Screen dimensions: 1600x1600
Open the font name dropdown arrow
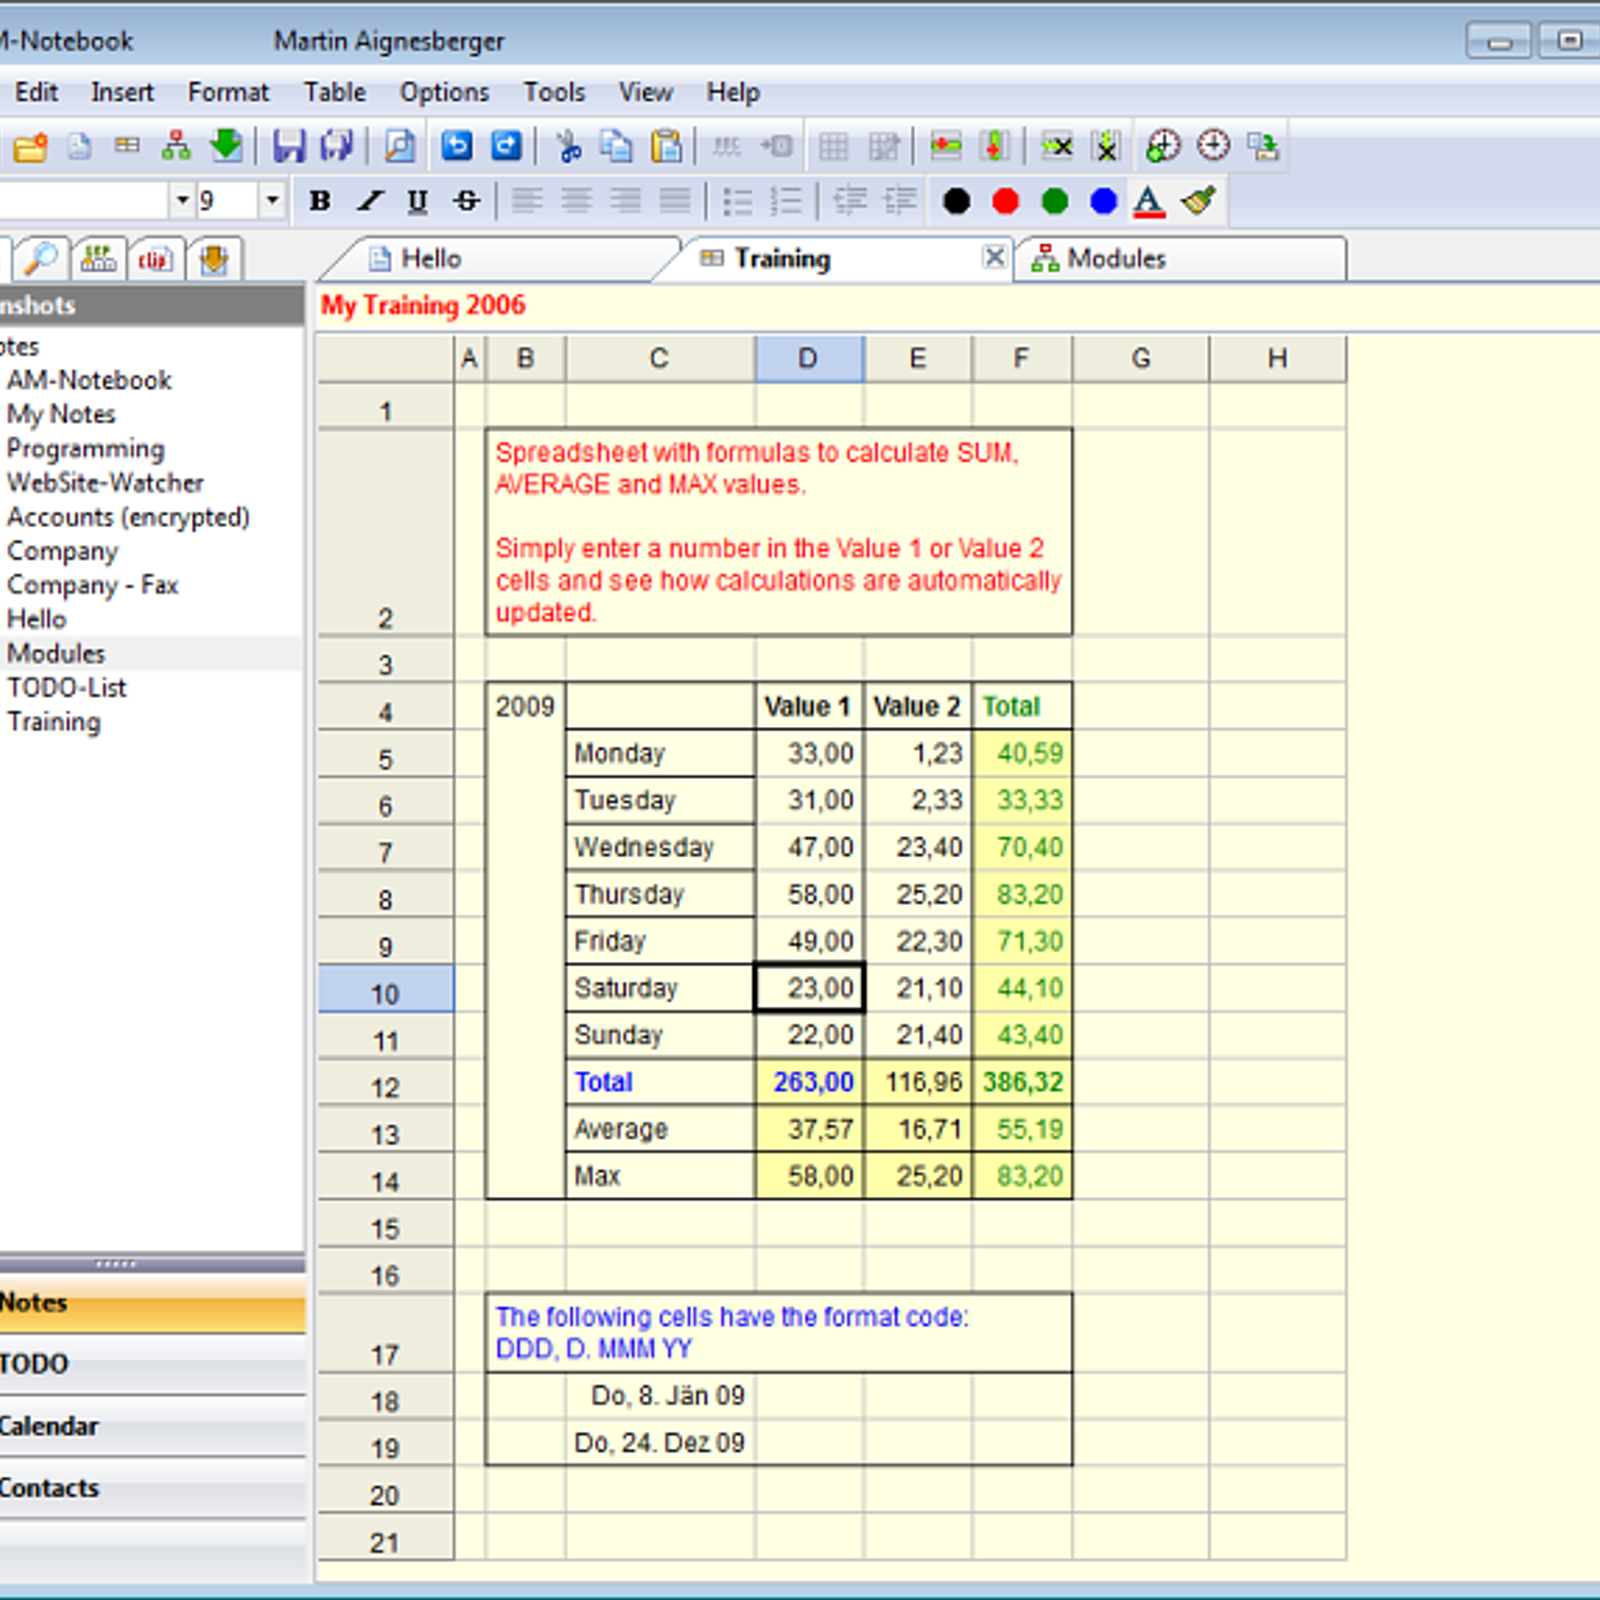[x=182, y=201]
